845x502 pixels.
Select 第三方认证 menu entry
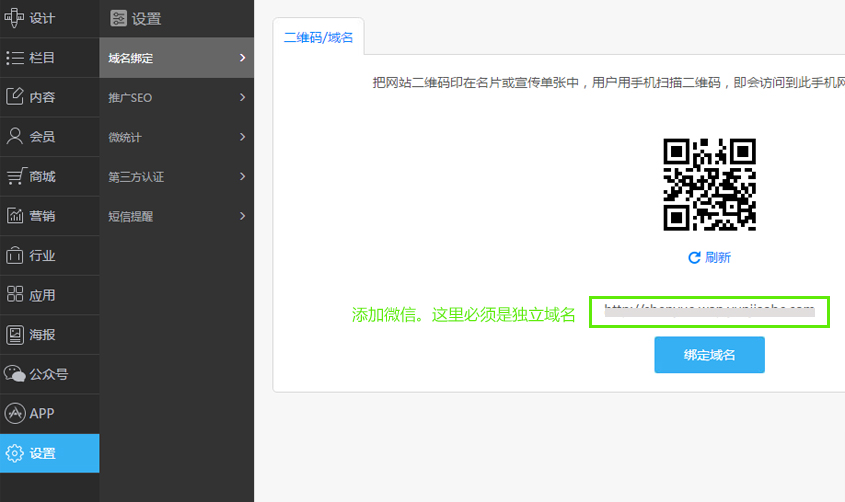[176, 177]
